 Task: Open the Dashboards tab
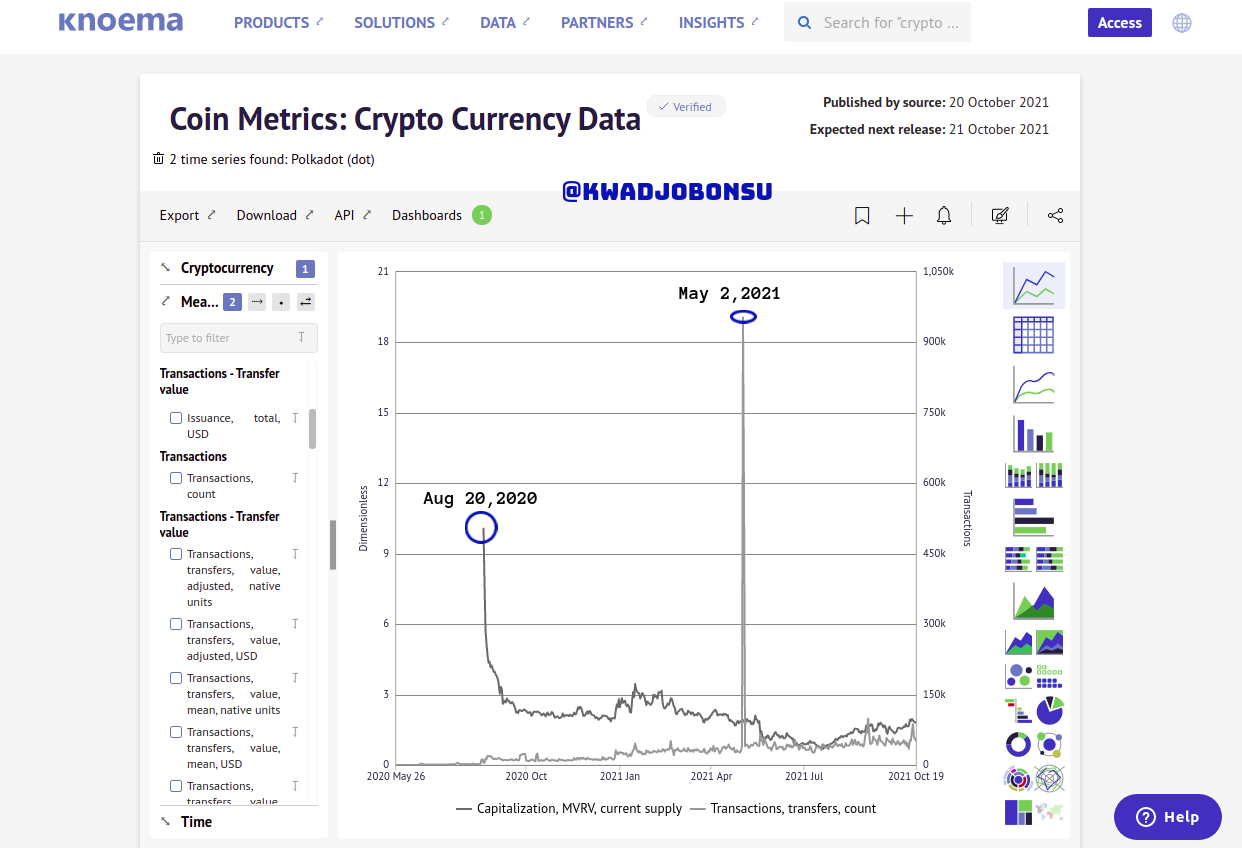click(x=427, y=215)
